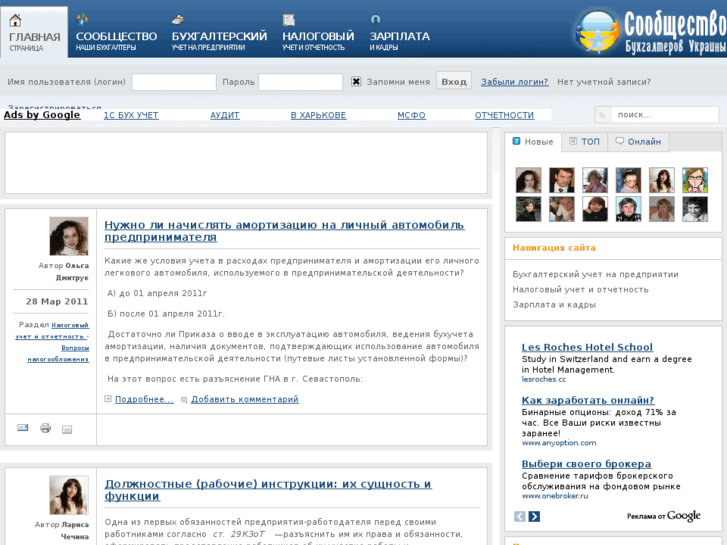
Task: Open the amortization article title link
Action: tap(284, 231)
